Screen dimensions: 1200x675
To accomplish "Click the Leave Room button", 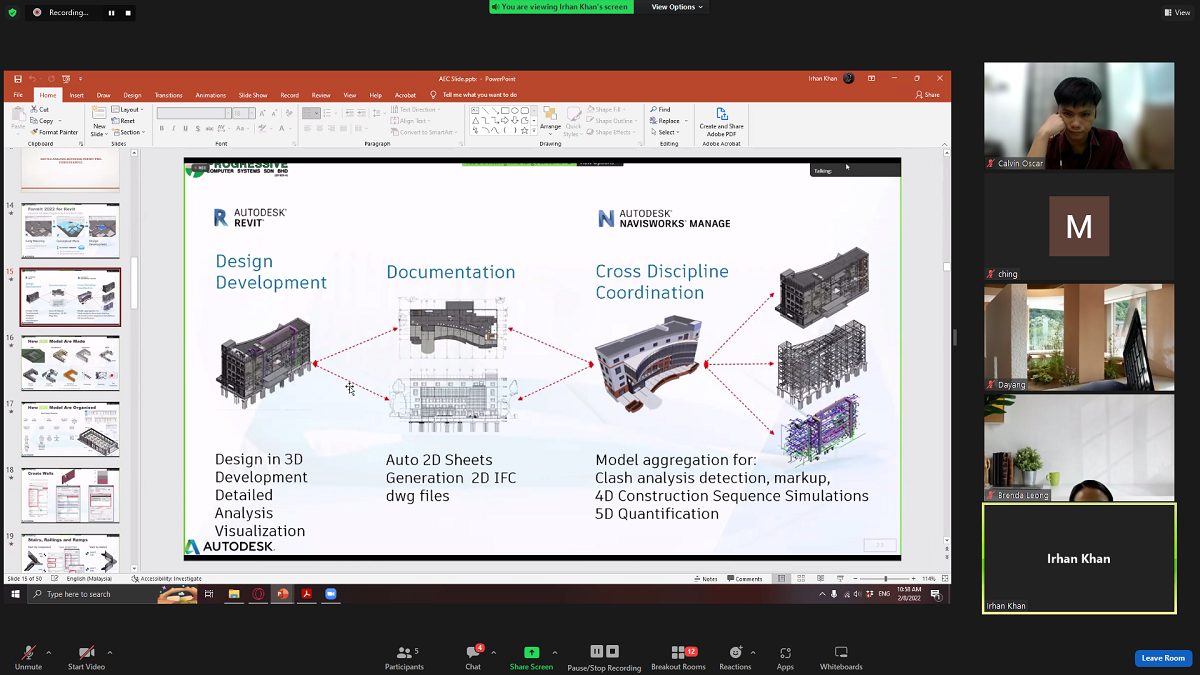I will pyautogui.click(x=1163, y=658).
